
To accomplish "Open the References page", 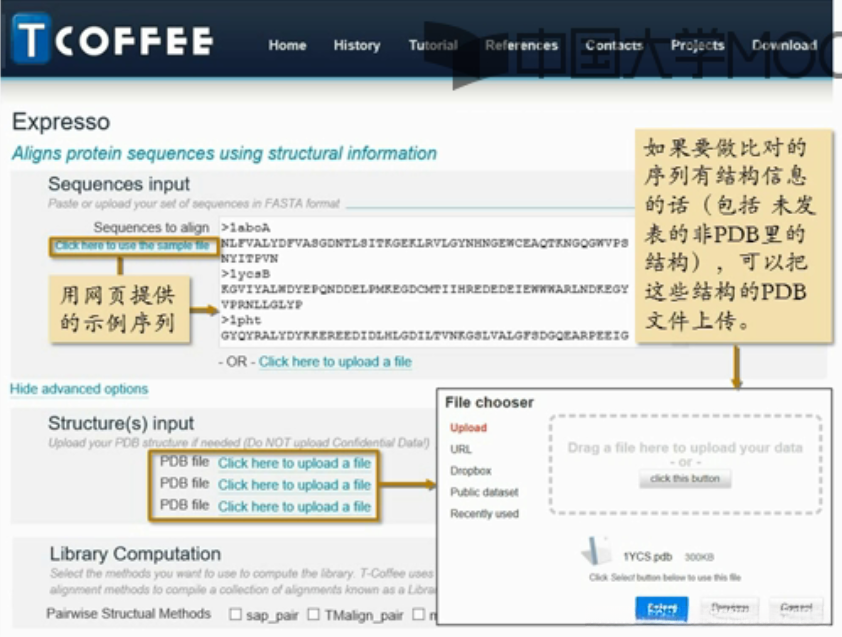I will pos(521,45).
